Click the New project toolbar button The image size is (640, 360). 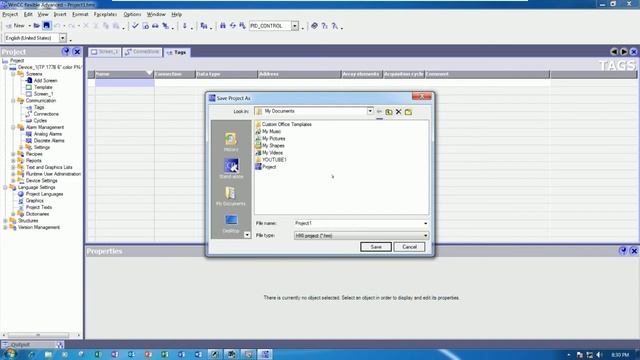point(16,26)
